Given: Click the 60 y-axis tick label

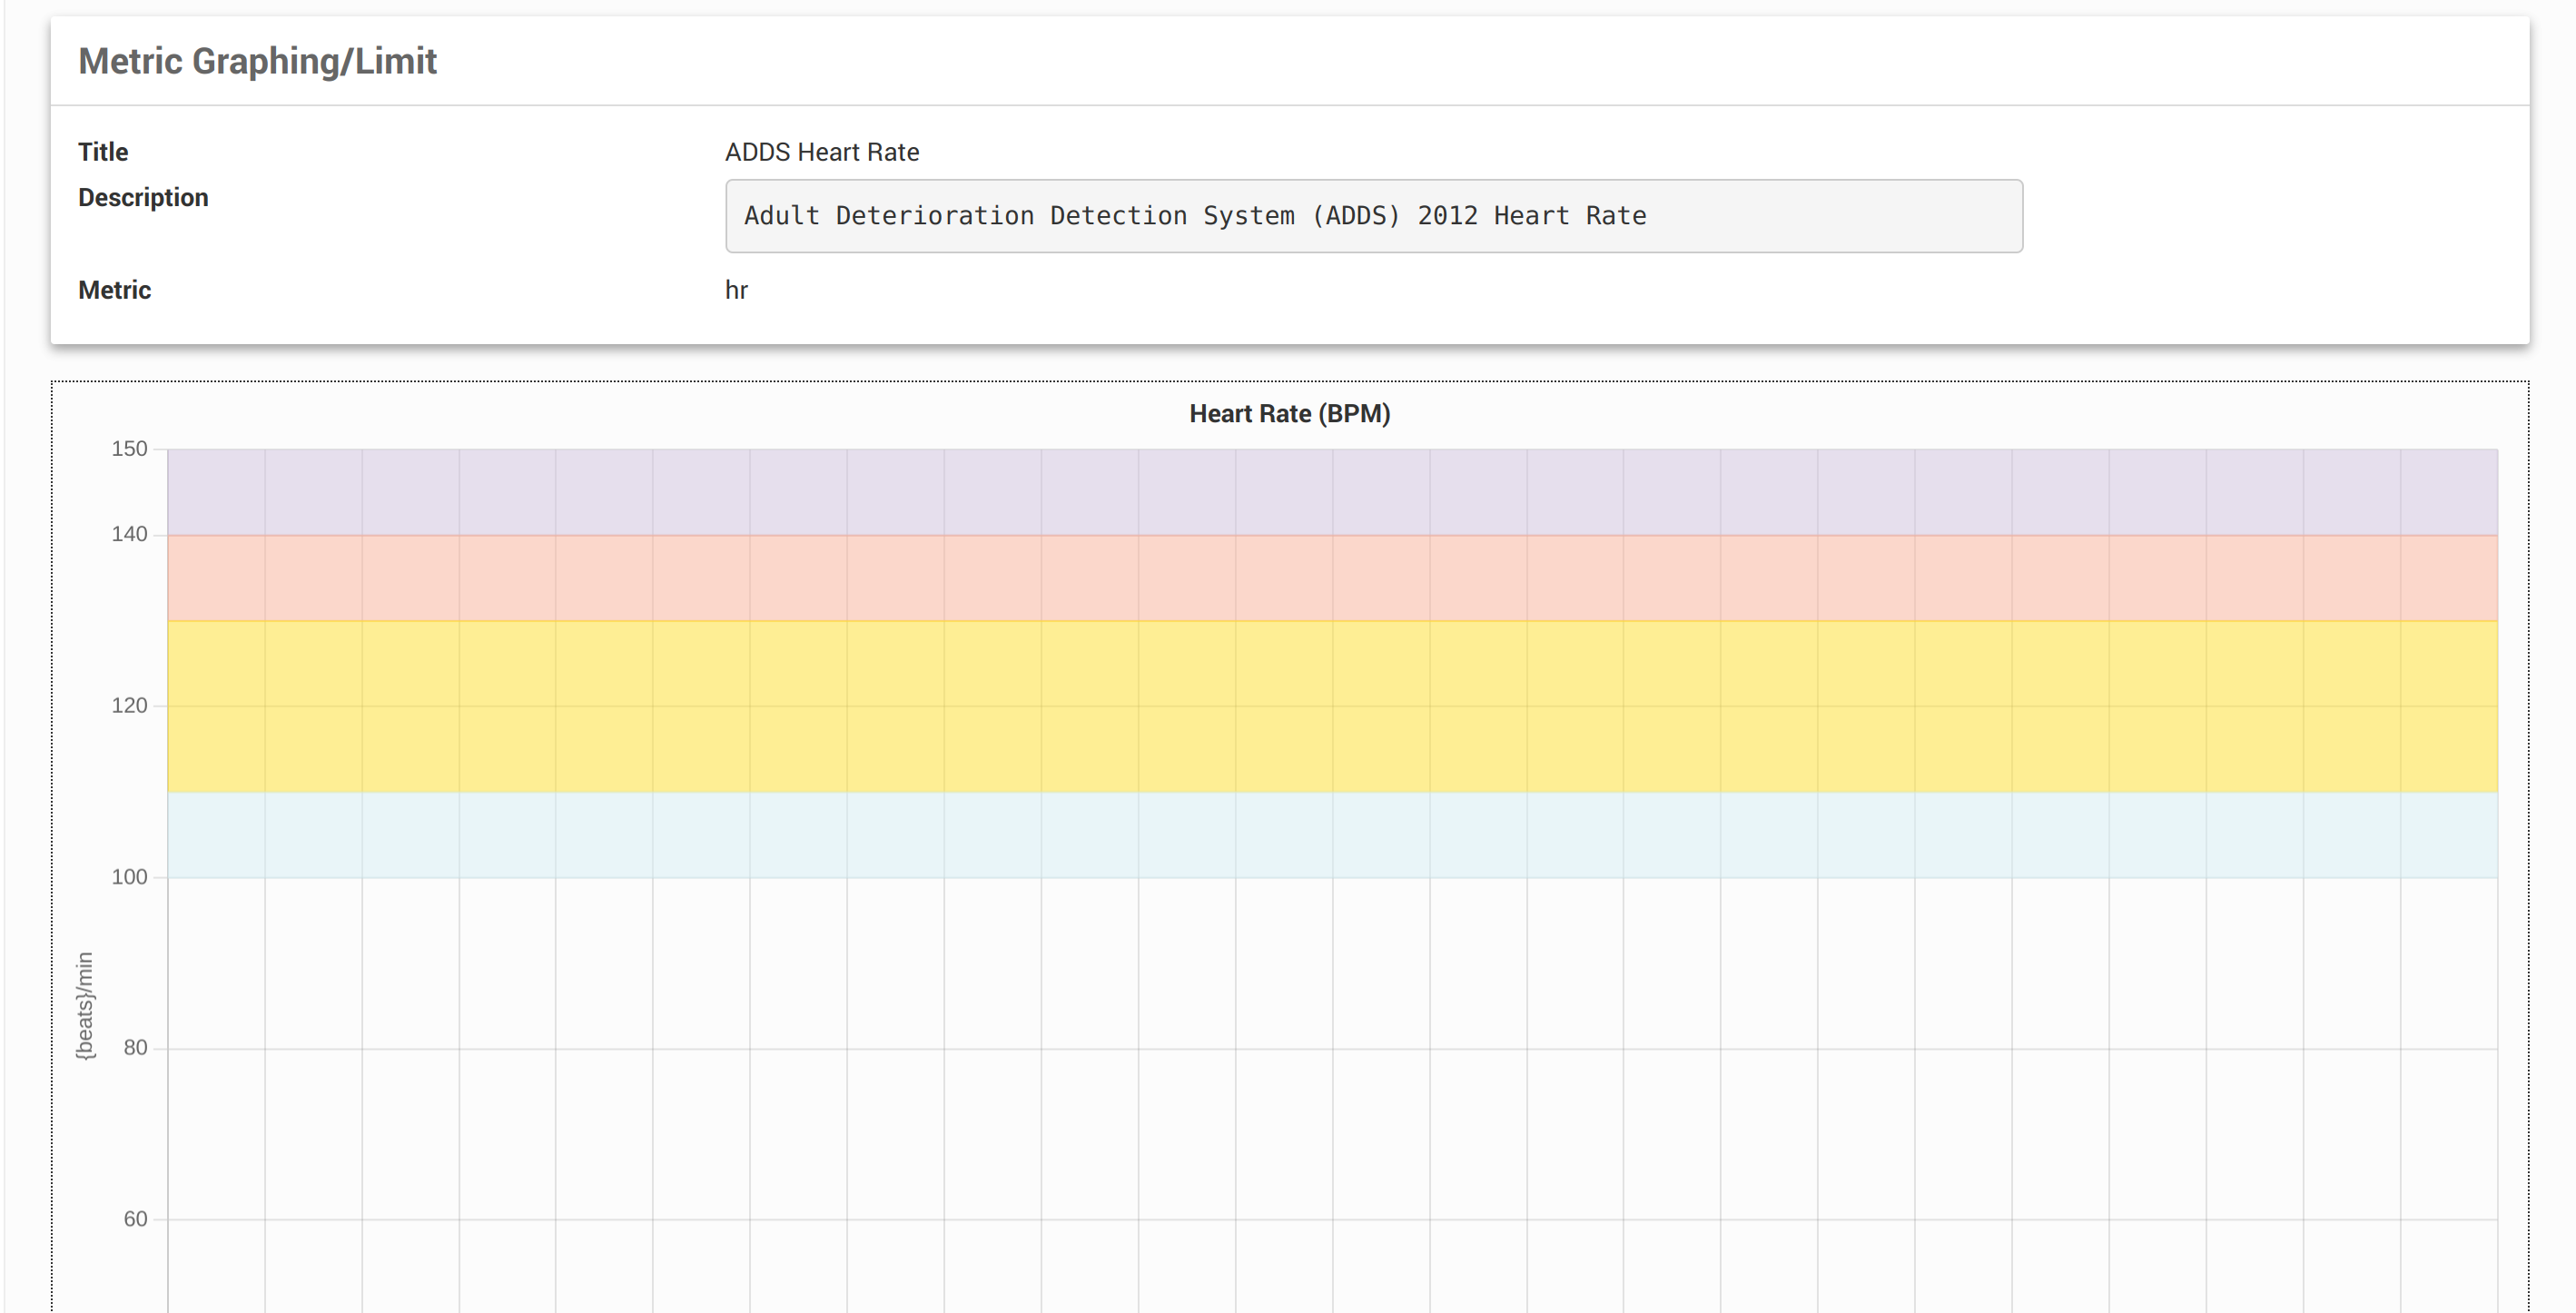Looking at the screenshot, I should click(x=135, y=1219).
